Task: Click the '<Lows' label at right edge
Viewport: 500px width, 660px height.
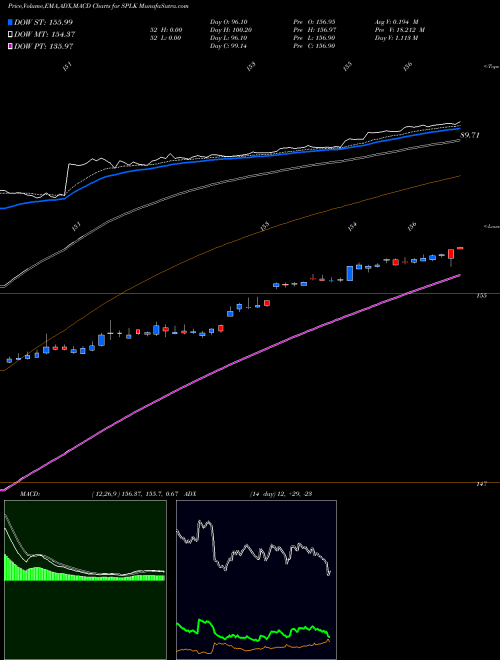Action: (491, 226)
